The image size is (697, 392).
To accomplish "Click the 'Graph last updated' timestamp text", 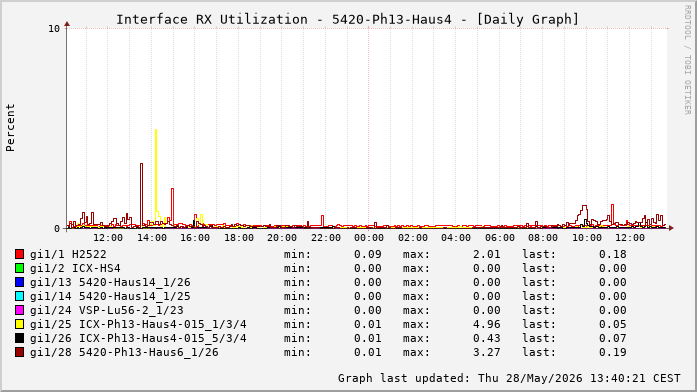I will point(509,378).
